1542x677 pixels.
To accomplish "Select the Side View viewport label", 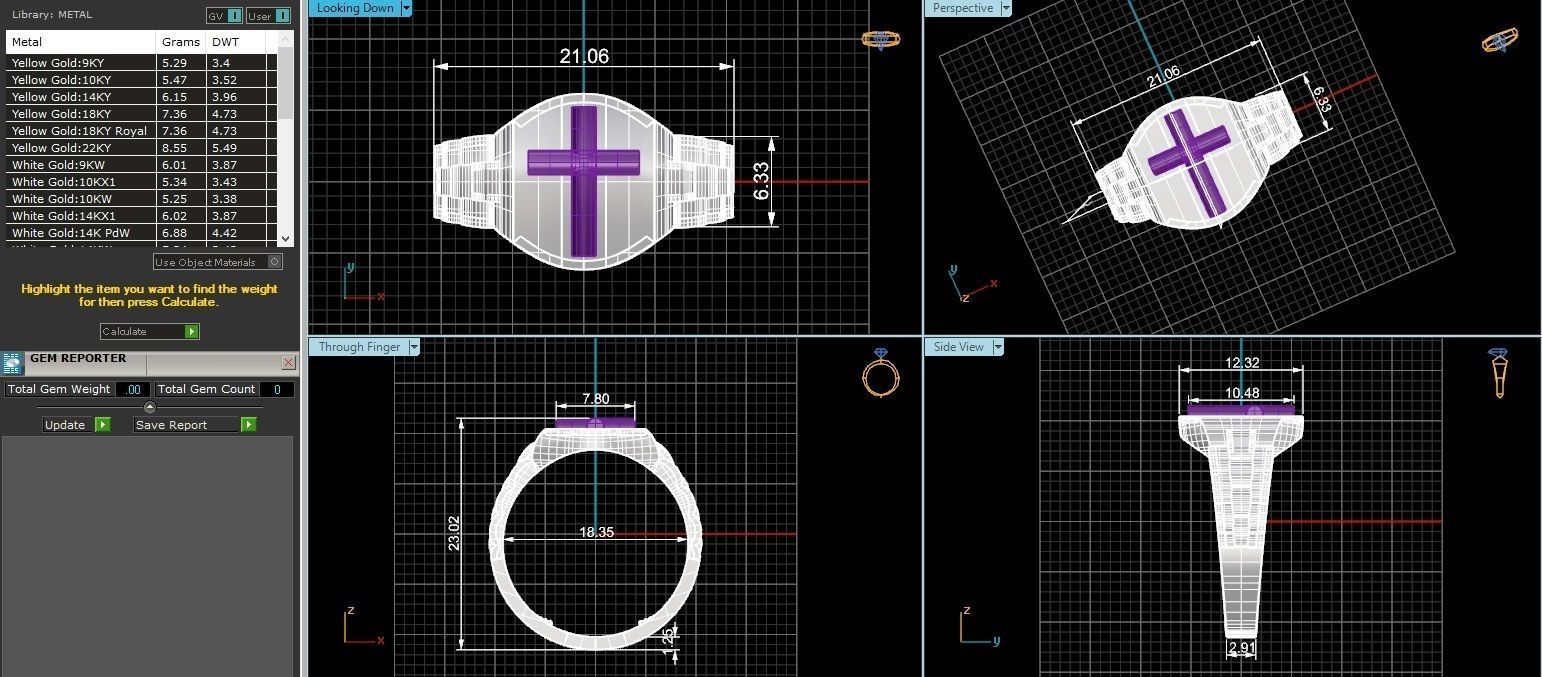I will click(x=958, y=347).
